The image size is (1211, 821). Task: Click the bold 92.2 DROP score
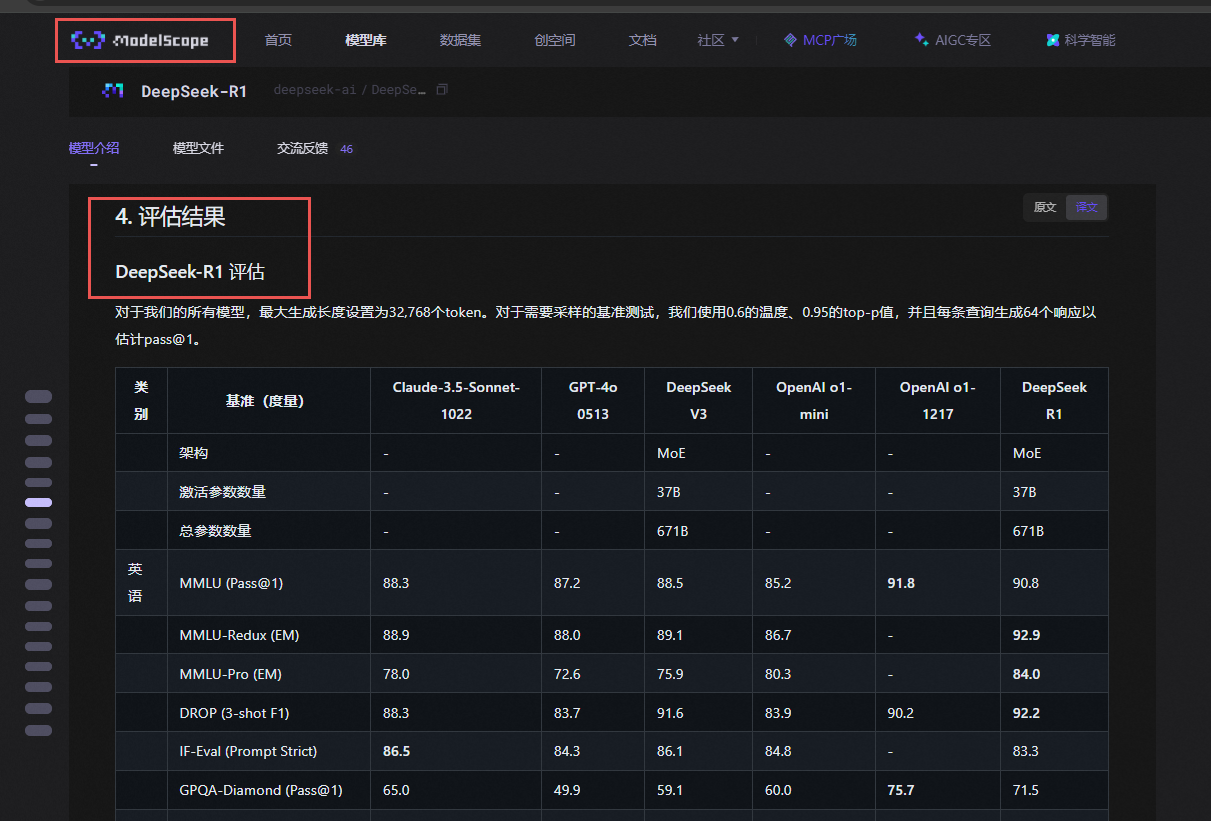(x=1026, y=713)
